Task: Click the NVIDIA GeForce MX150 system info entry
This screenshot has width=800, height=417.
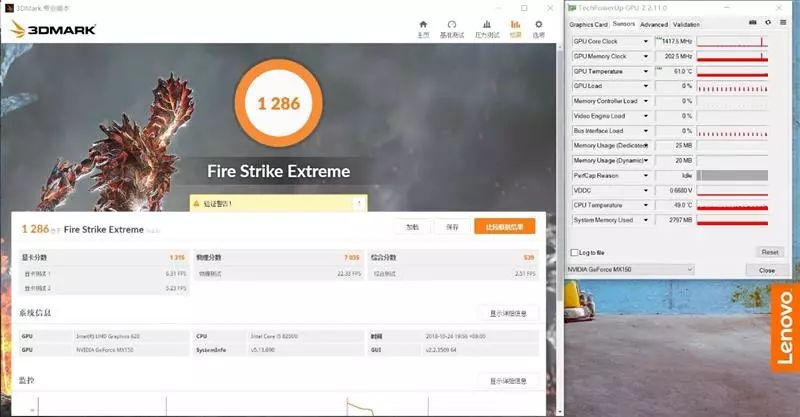Action: click(105, 350)
